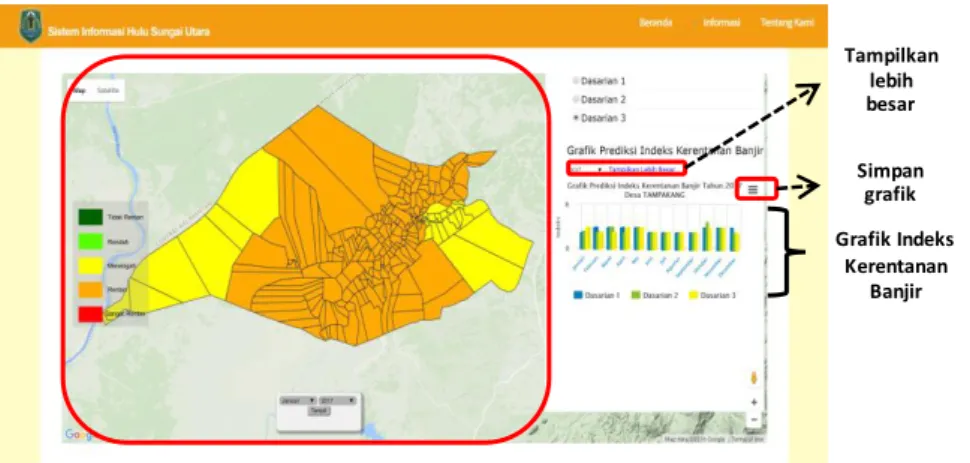970x463 pixels.
Task: Click the Google logo on the map
Action: point(78,435)
